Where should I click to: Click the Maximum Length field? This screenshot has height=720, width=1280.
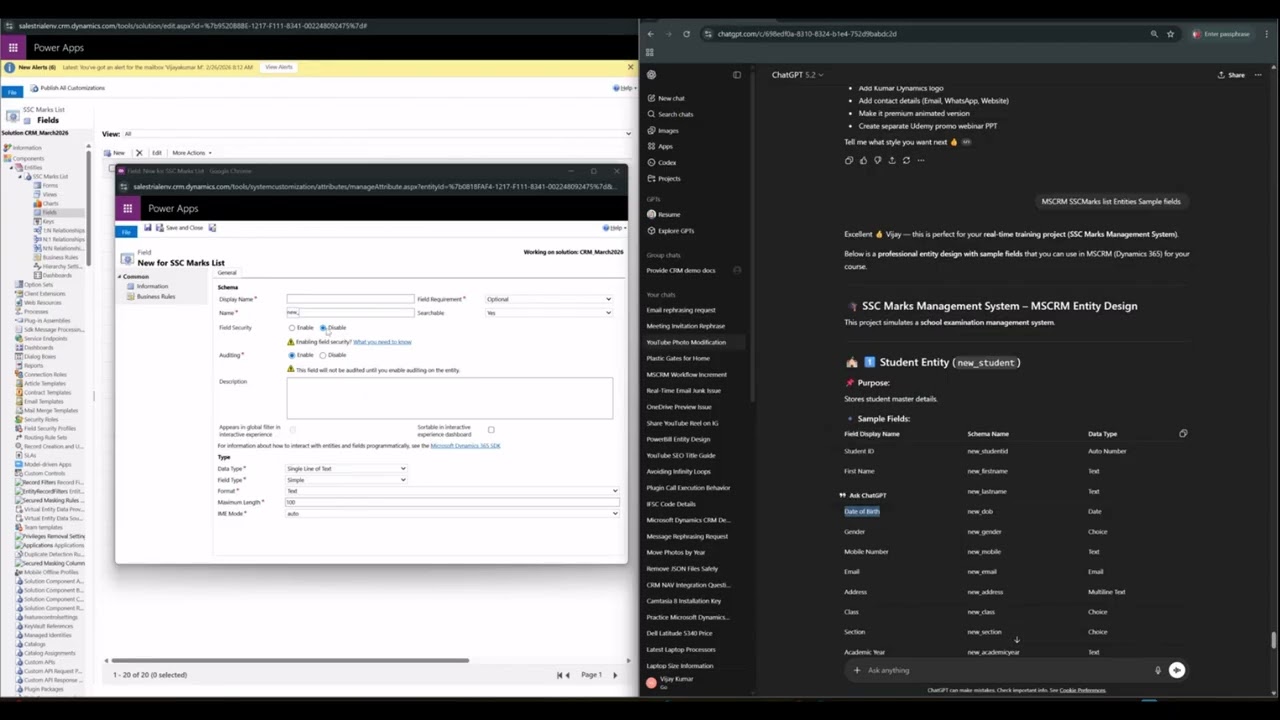(452, 502)
